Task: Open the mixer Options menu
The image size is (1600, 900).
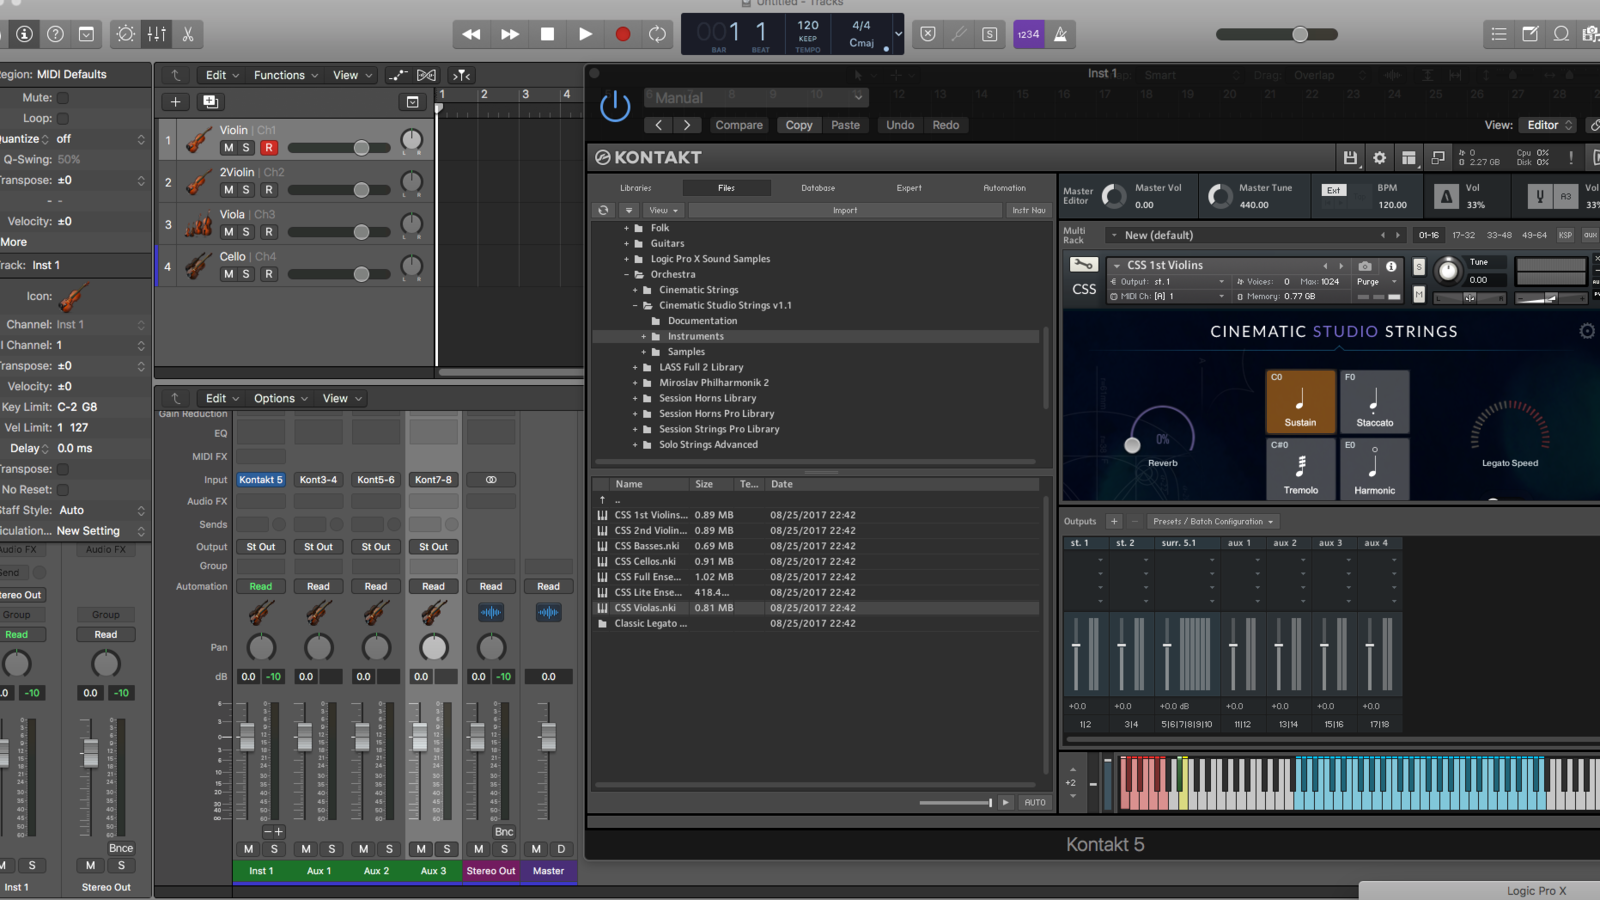Action: [x=281, y=398]
